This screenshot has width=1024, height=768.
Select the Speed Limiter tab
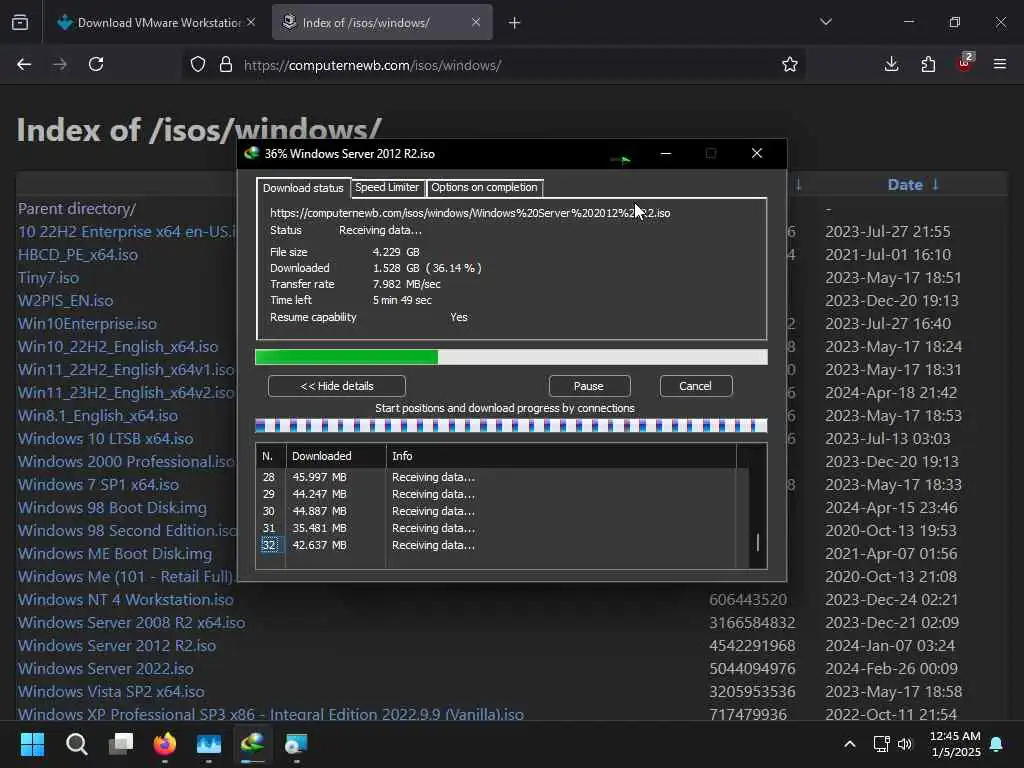pyautogui.click(x=387, y=187)
